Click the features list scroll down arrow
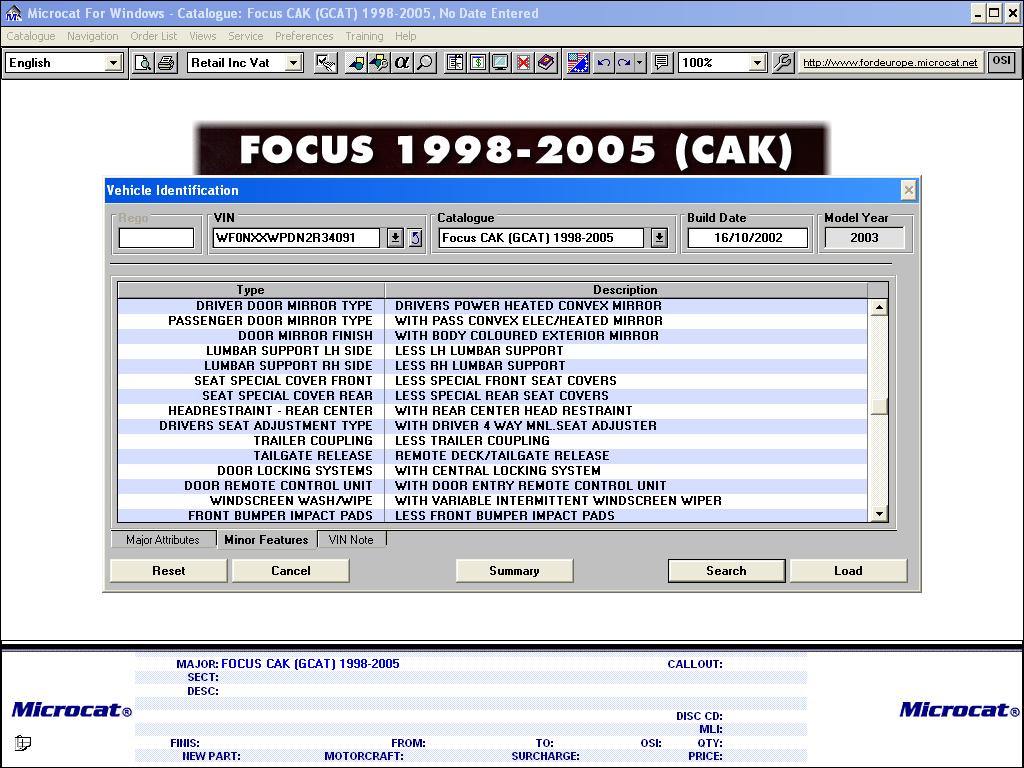 (x=879, y=514)
